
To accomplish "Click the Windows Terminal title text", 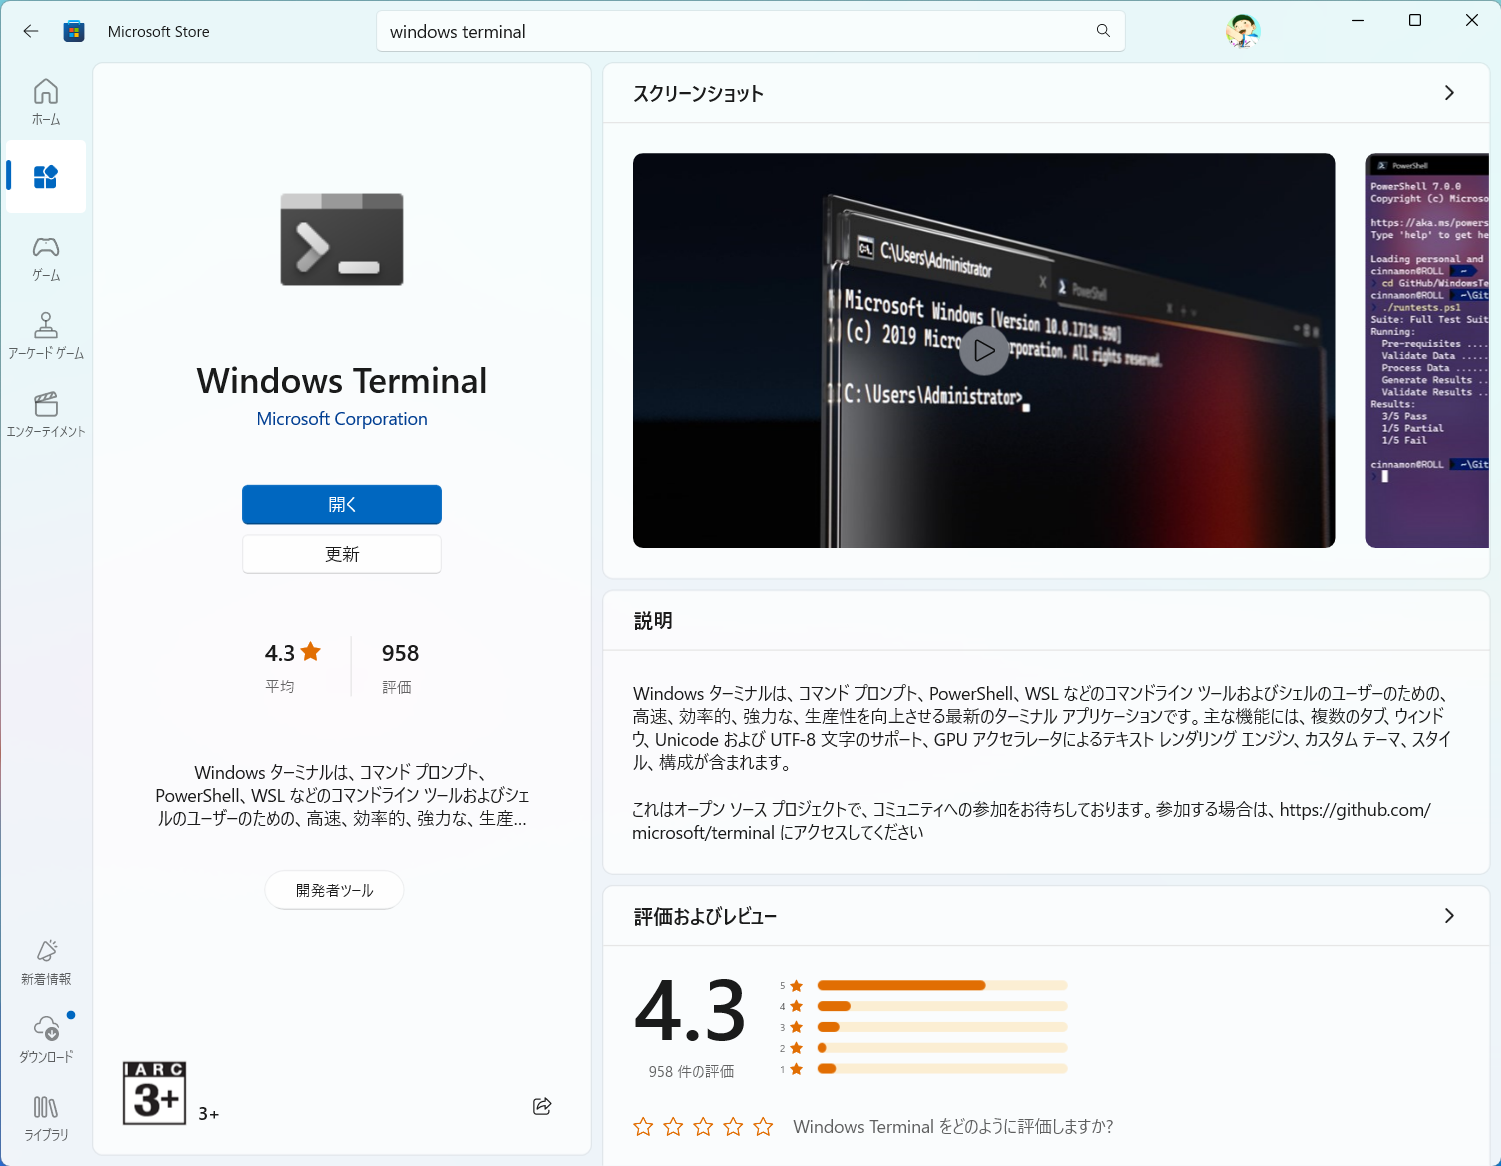I will click(342, 381).
